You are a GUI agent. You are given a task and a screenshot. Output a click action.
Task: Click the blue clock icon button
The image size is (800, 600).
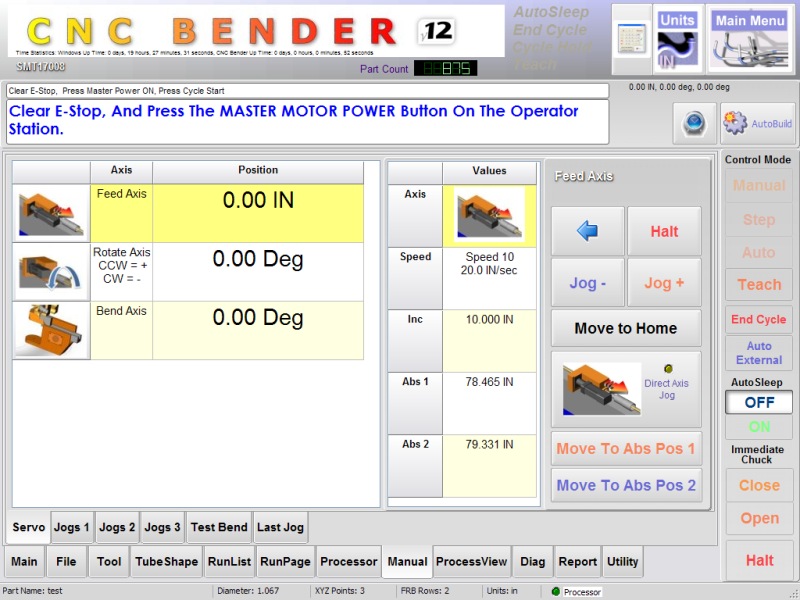coord(694,123)
